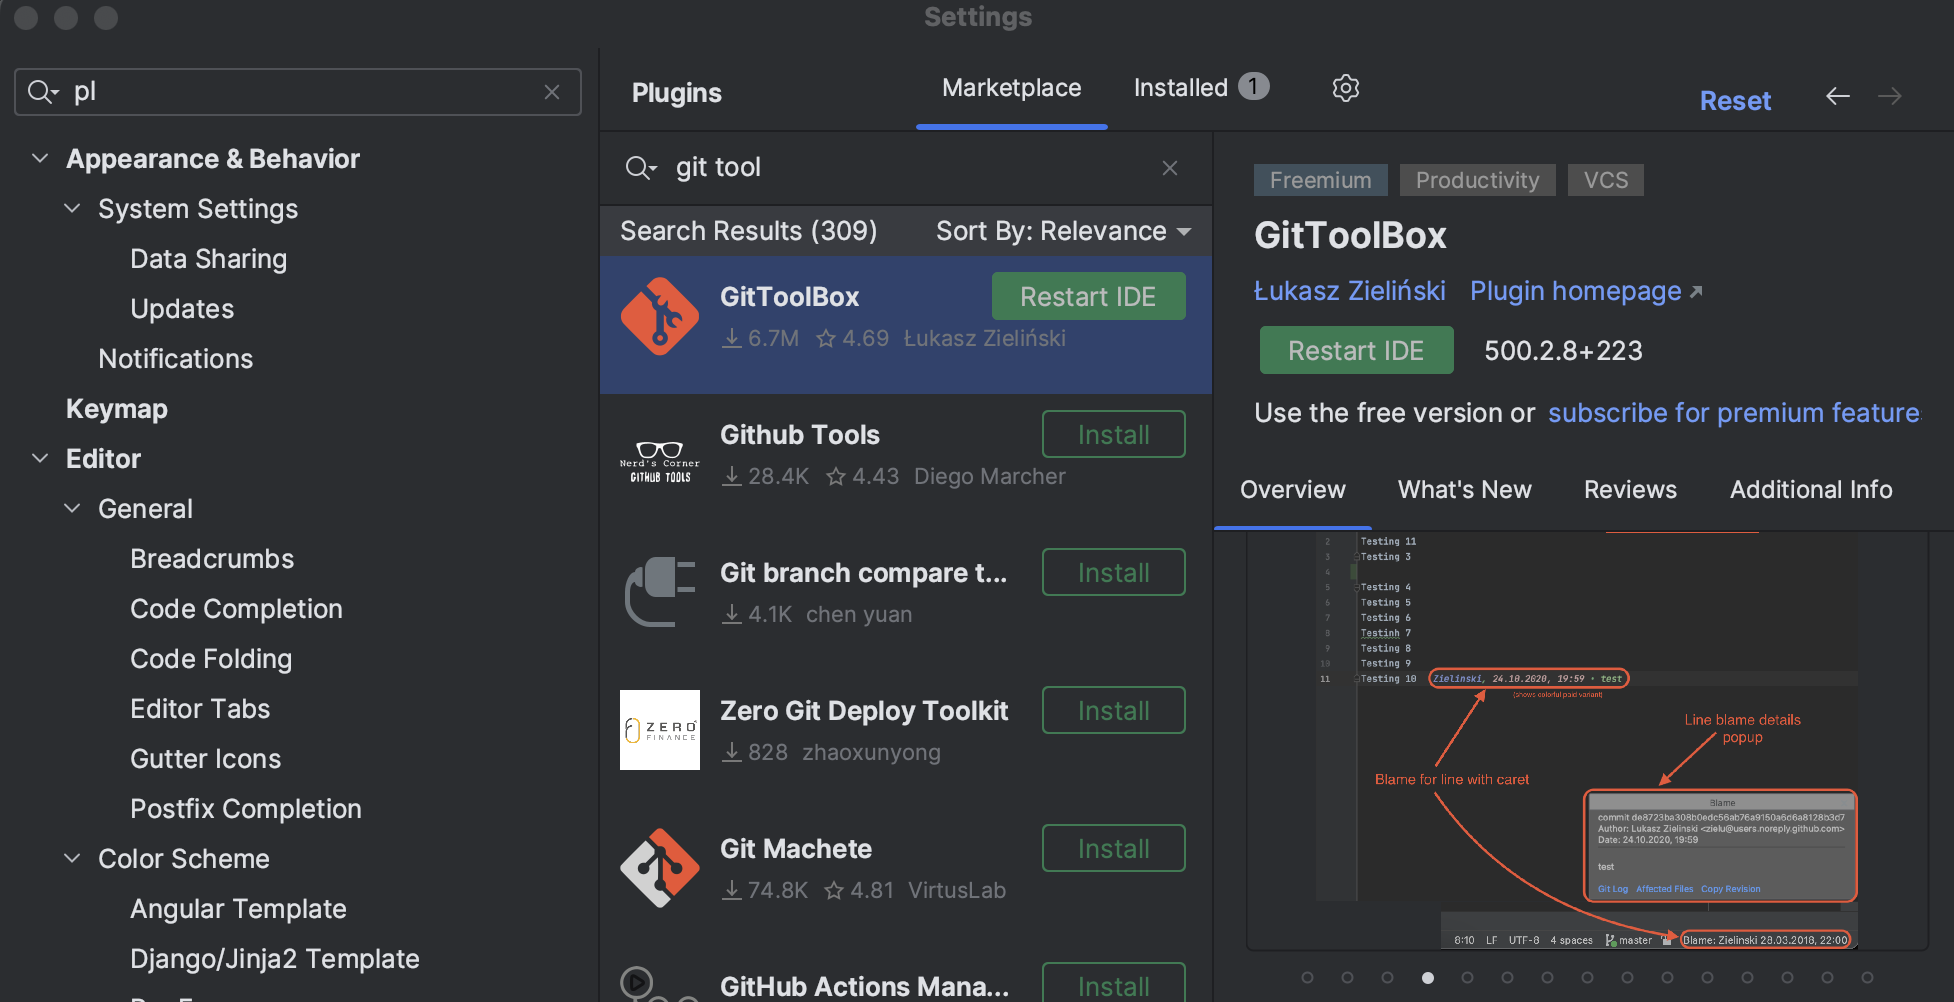The width and height of the screenshot is (1954, 1002).
Task: Click the 4.69 rating on GitToolBox row
Action: click(853, 339)
